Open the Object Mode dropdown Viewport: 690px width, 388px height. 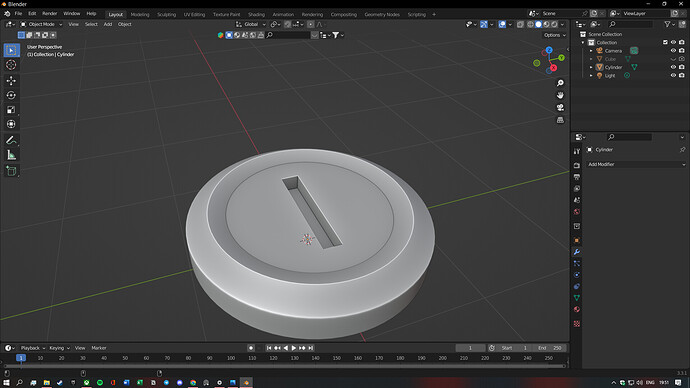[41, 25]
